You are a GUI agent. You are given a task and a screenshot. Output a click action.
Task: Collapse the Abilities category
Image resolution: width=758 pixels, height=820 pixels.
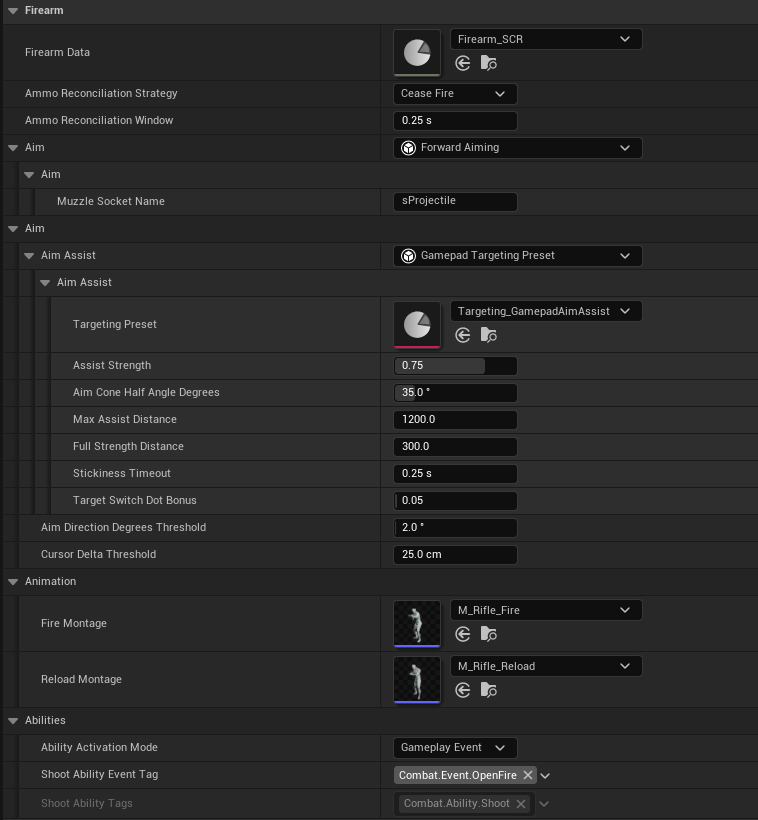[13, 721]
